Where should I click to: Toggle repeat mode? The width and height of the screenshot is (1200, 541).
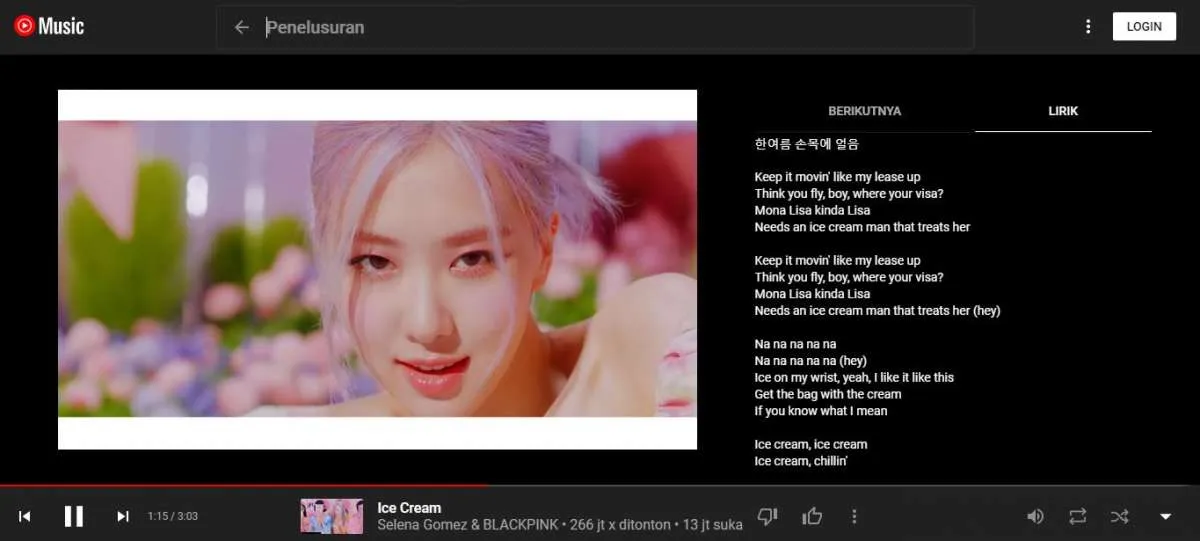click(x=1077, y=516)
